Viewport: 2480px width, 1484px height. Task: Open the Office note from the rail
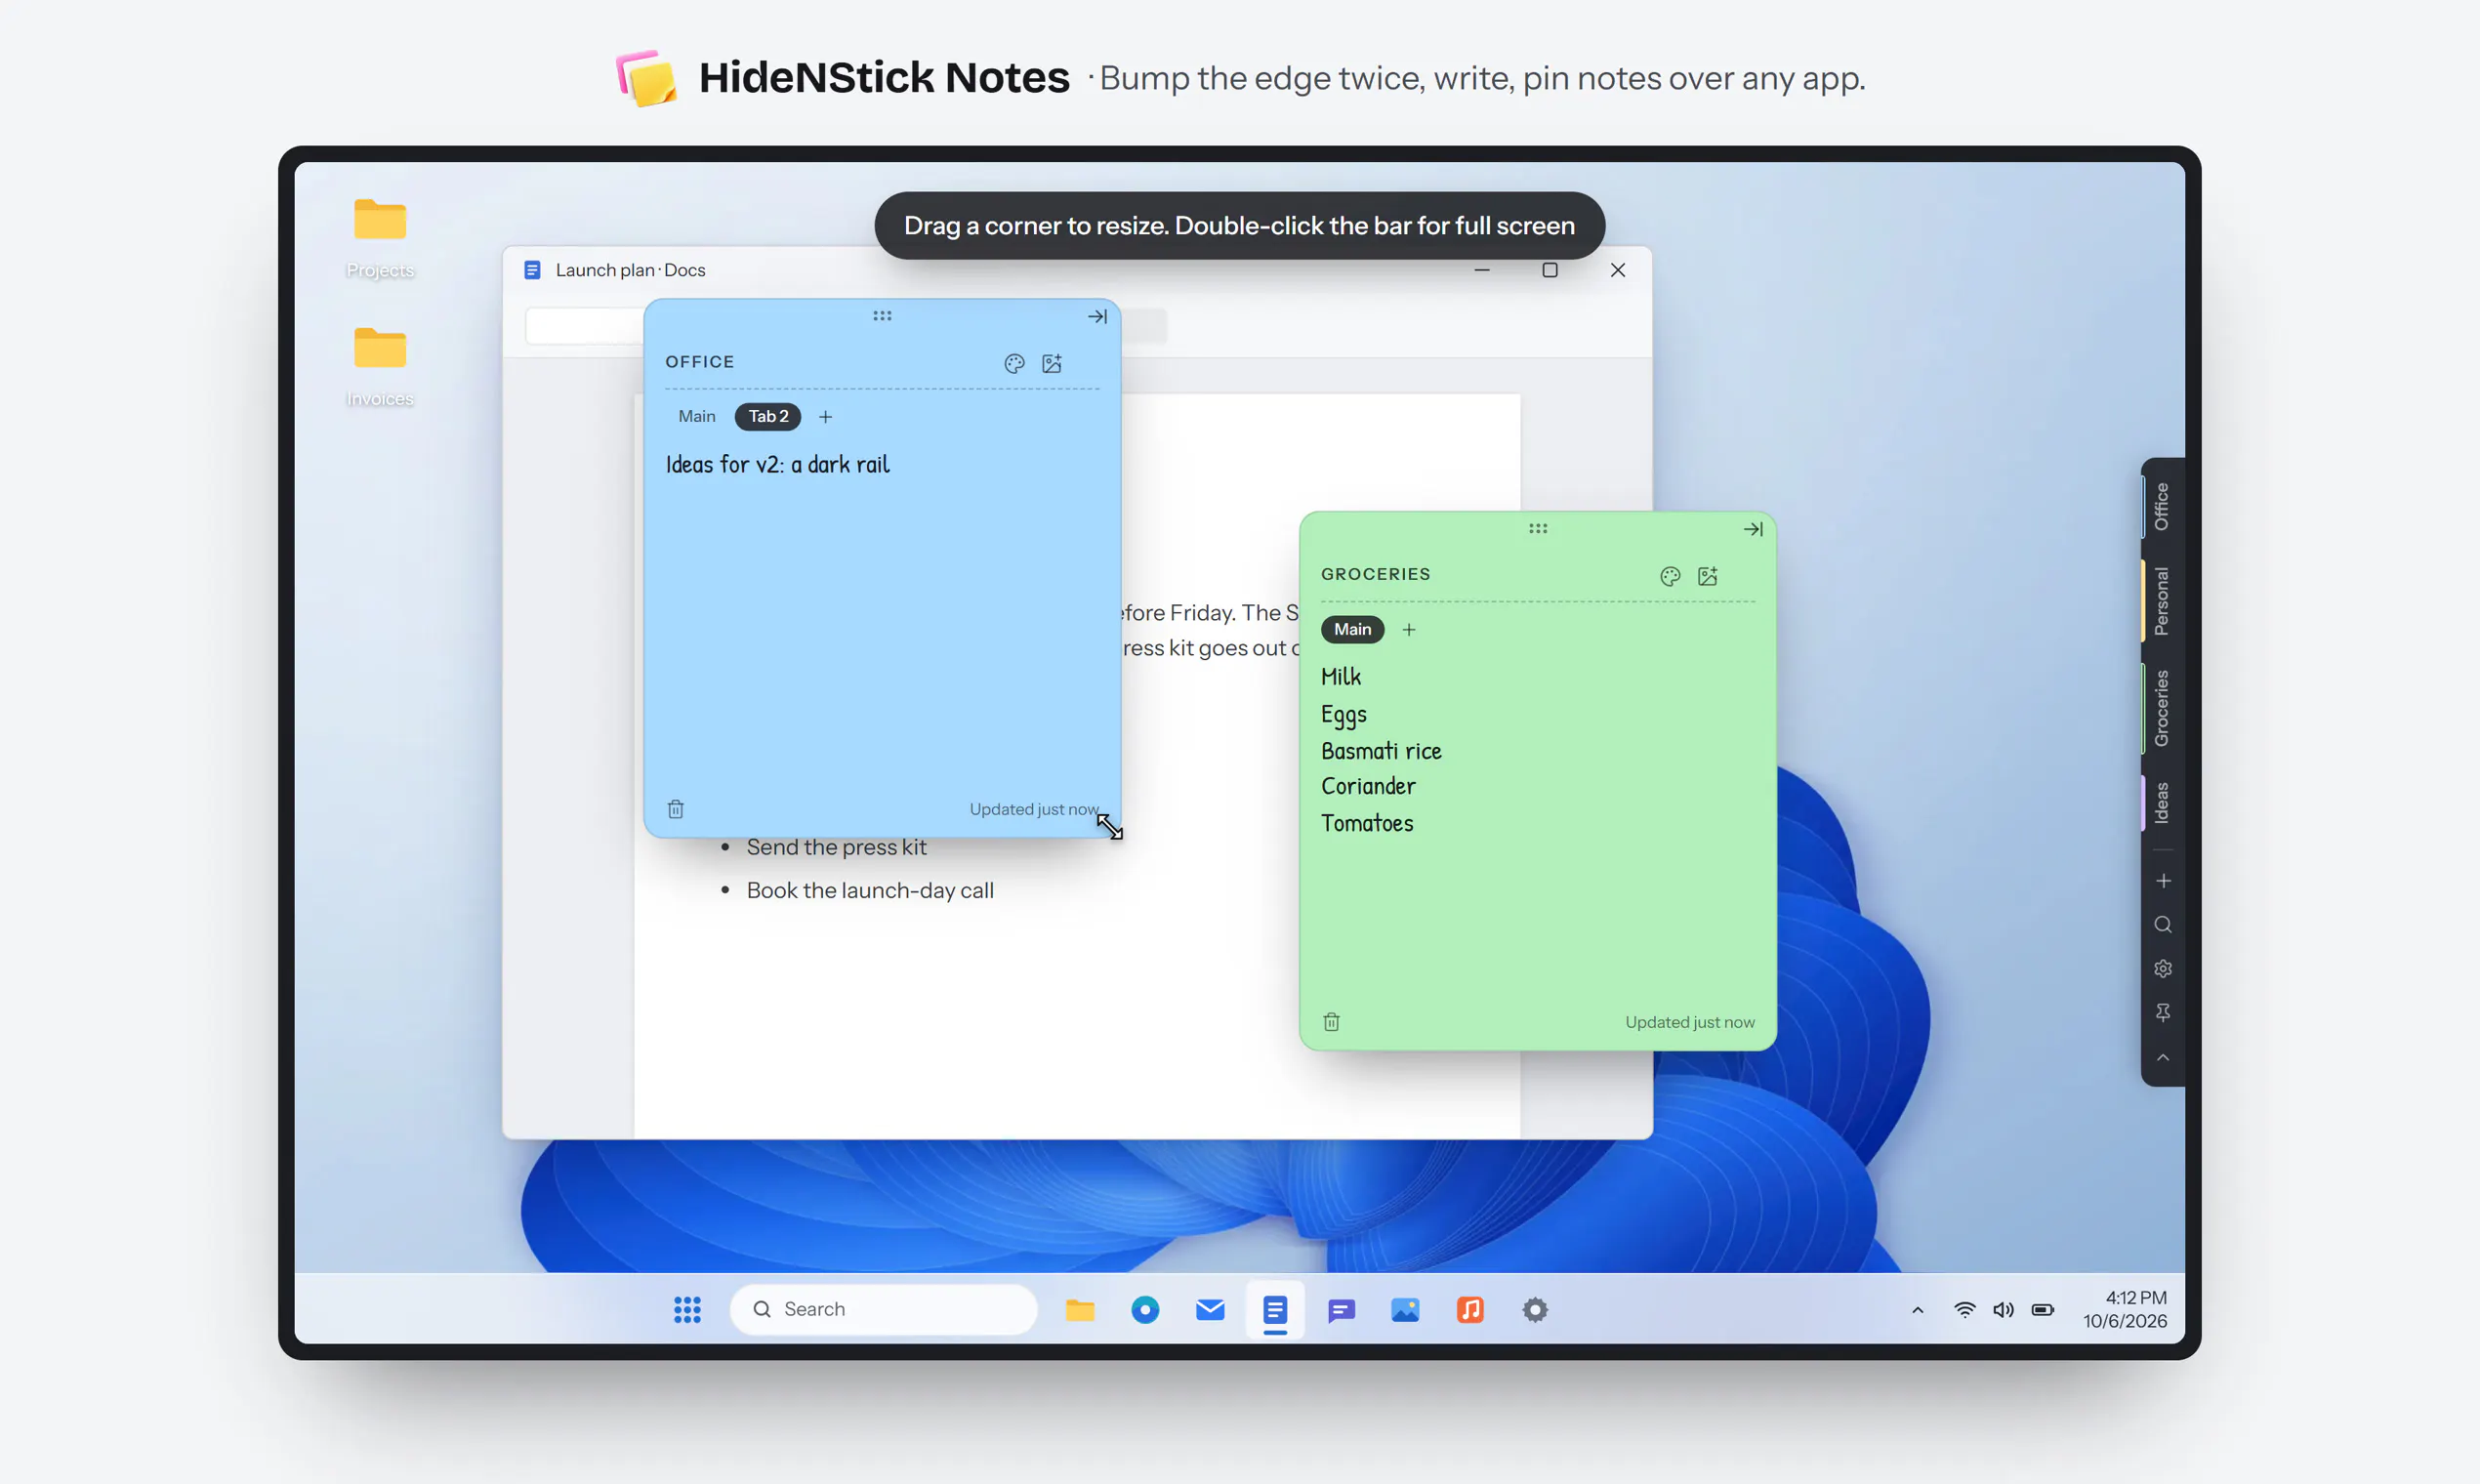click(x=2161, y=507)
